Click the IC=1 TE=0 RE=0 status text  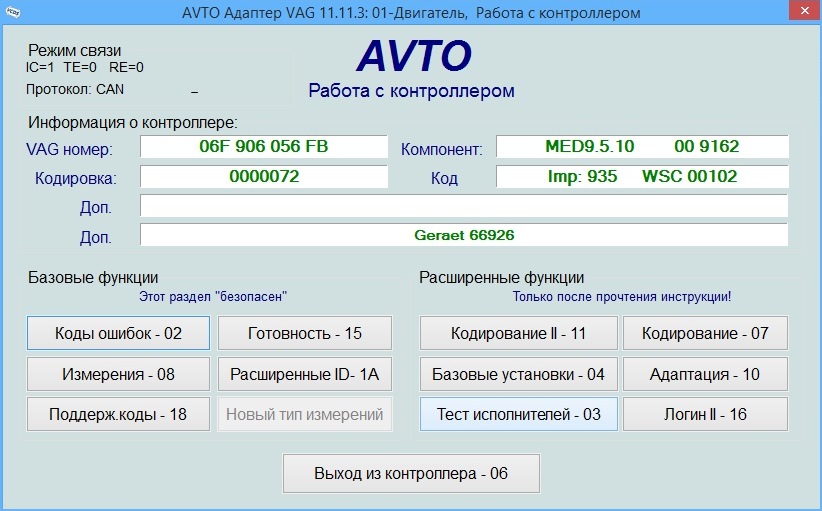pos(84,67)
